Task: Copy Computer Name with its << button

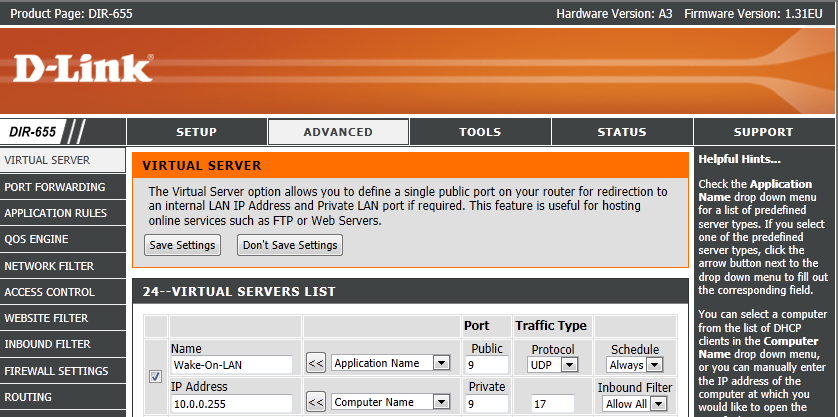Action: click(x=316, y=403)
